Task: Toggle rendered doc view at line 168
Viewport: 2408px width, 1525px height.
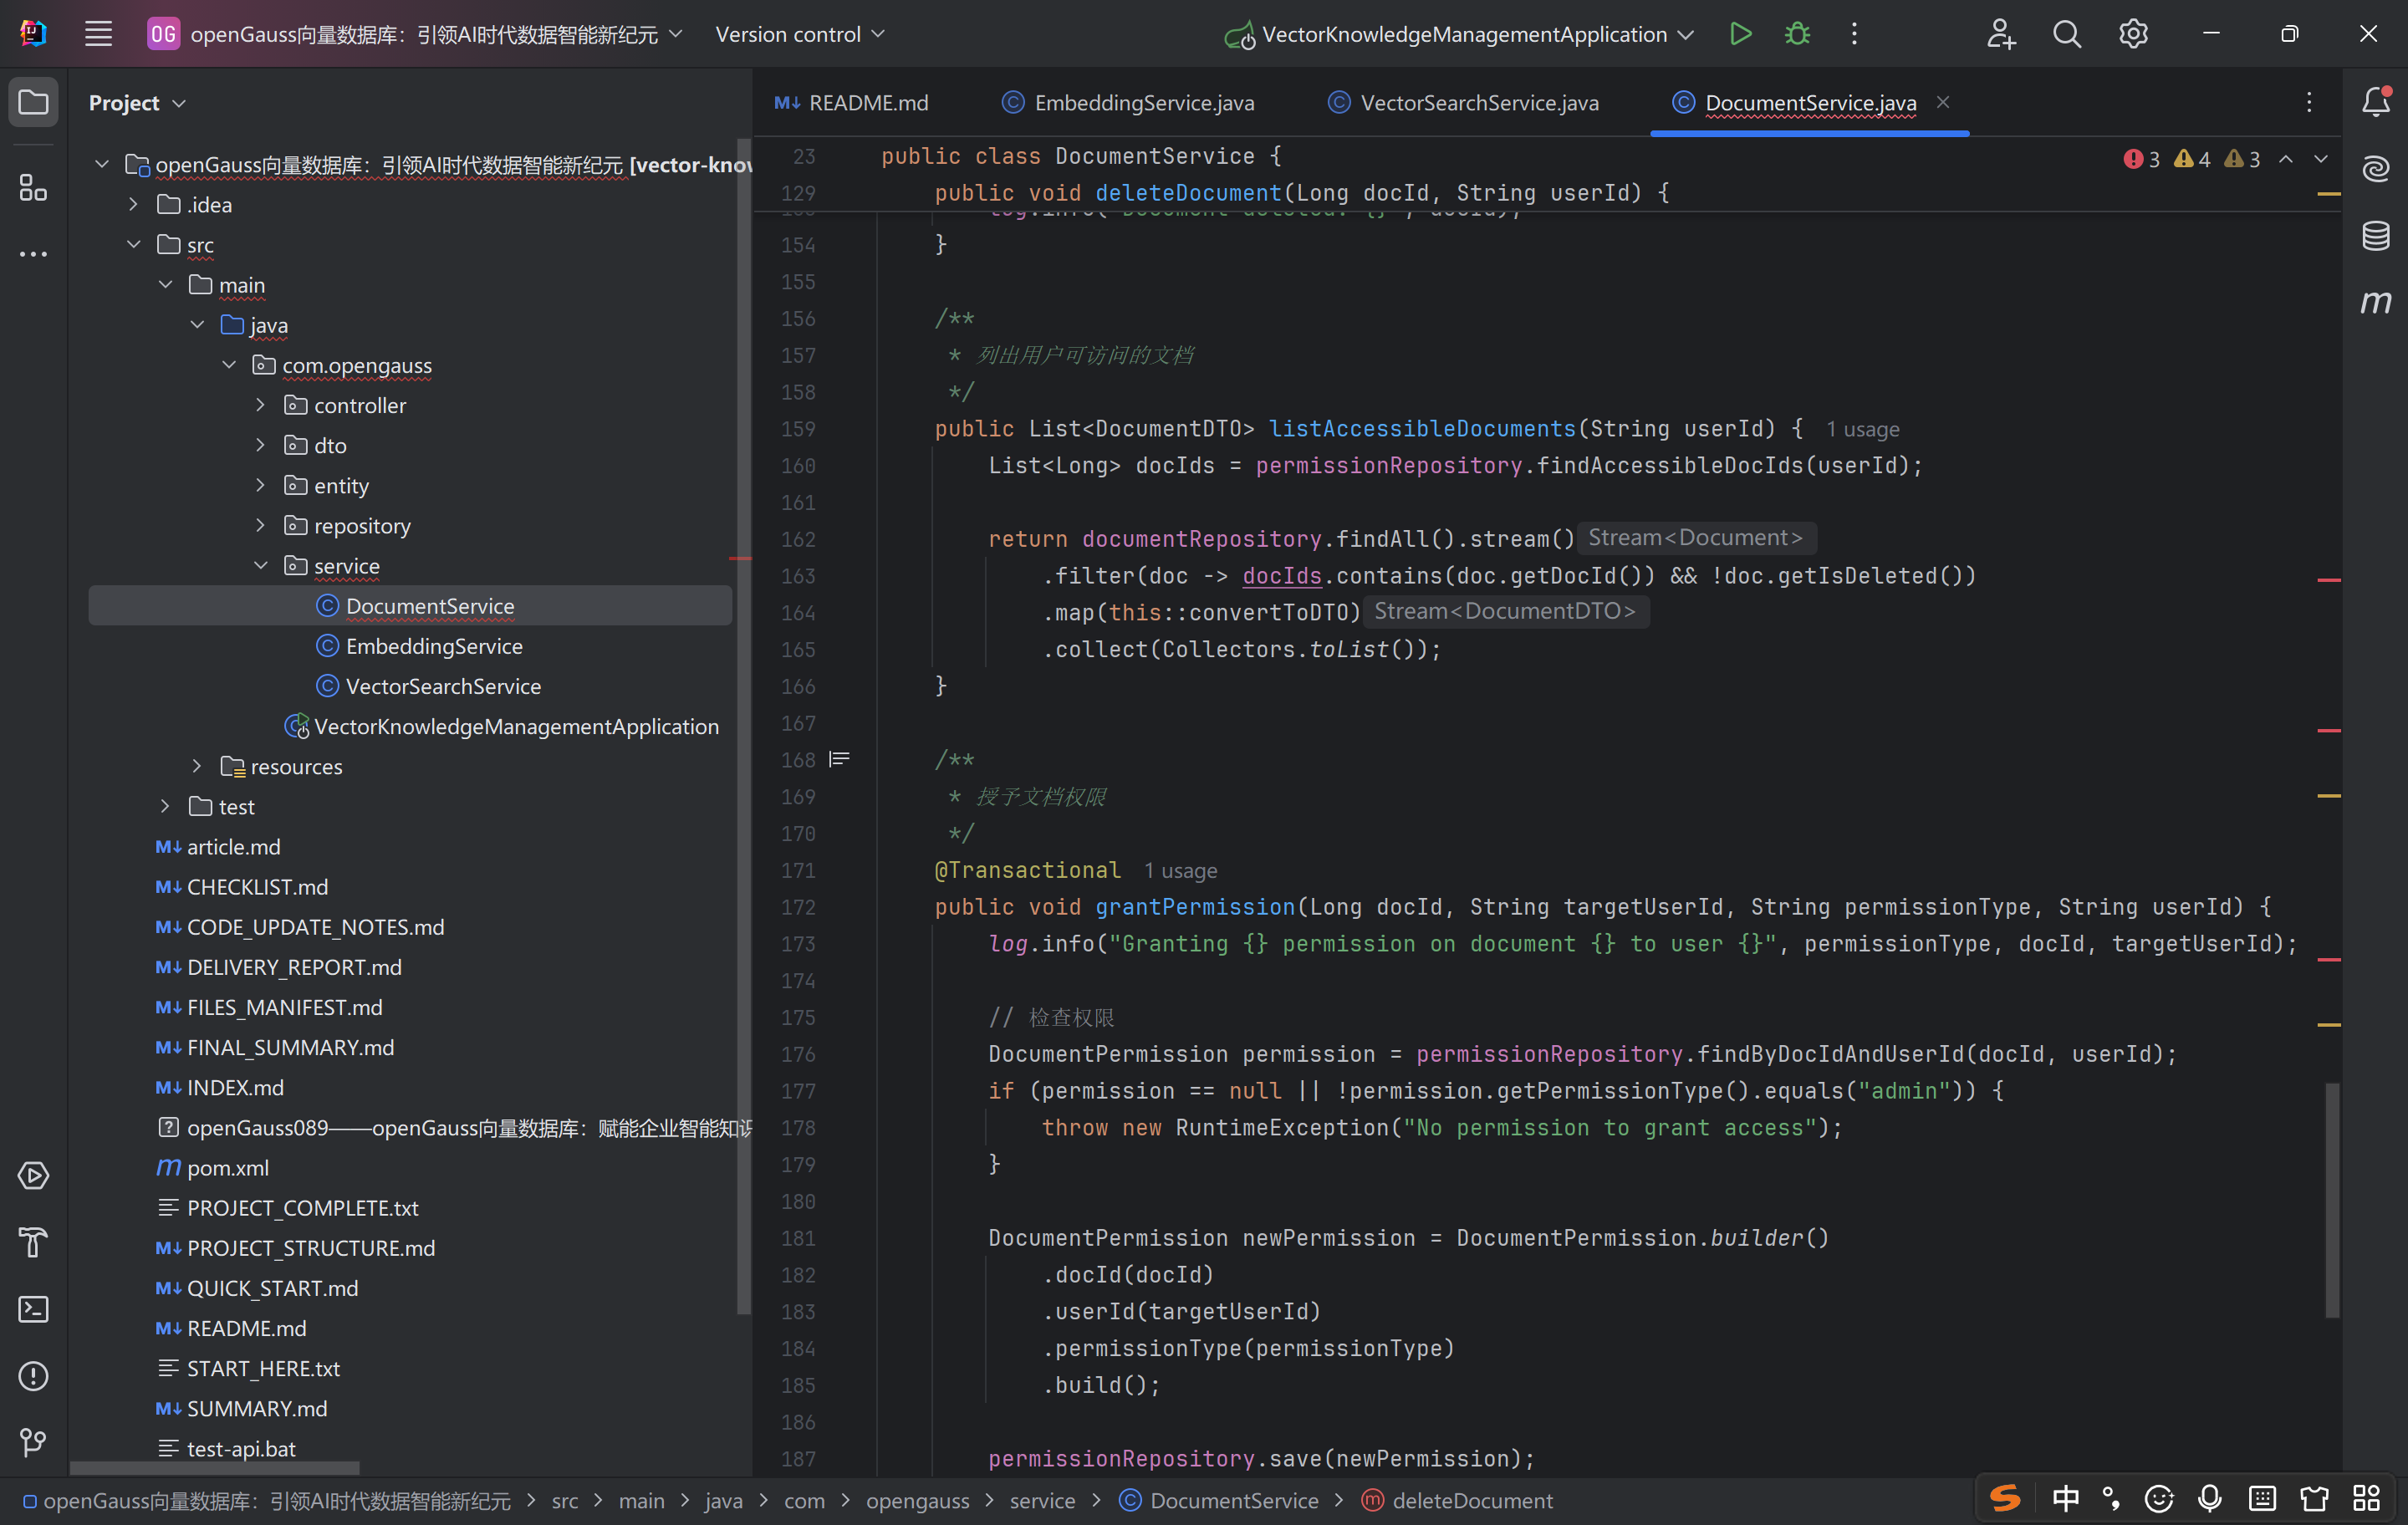Action: click(839, 760)
